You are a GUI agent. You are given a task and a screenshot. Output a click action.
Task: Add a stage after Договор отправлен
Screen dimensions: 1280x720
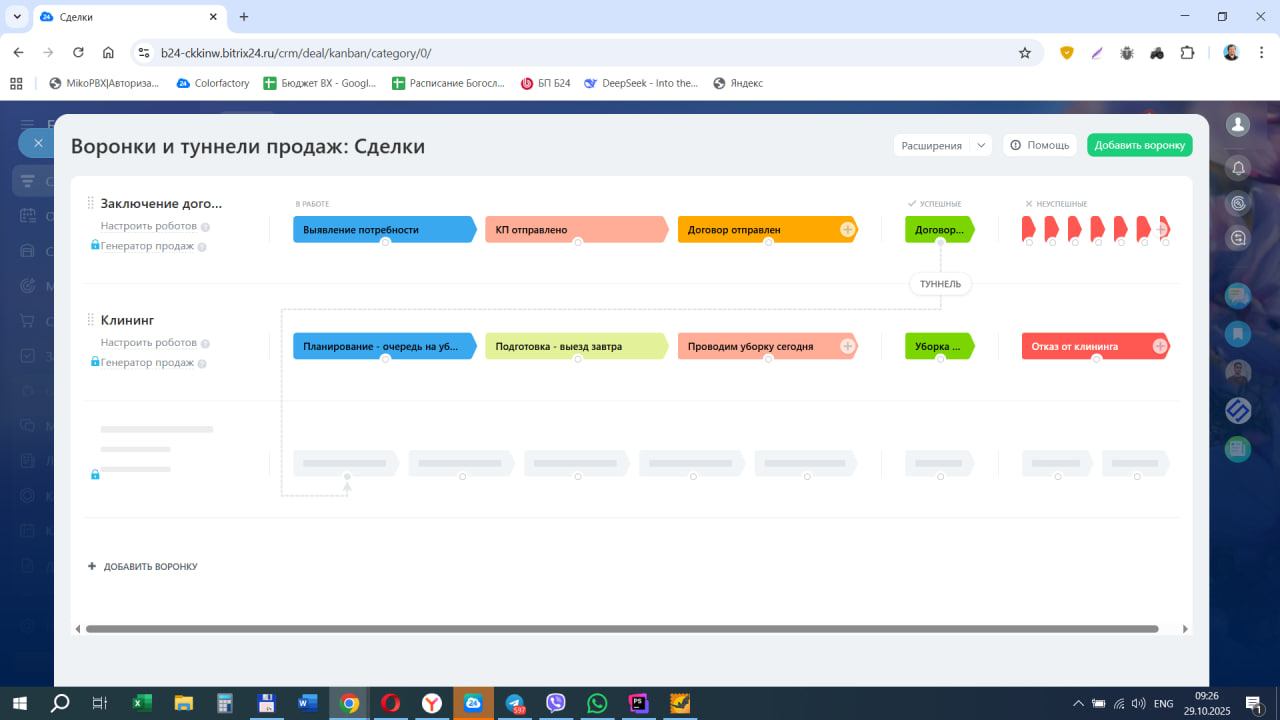(x=847, y=230)
